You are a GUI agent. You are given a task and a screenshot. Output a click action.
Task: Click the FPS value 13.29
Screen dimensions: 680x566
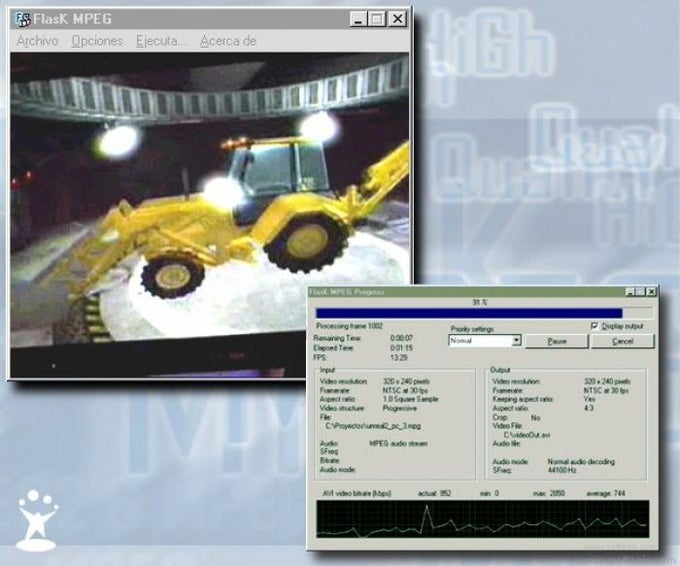pyautogui.click(x=399, y=358)
